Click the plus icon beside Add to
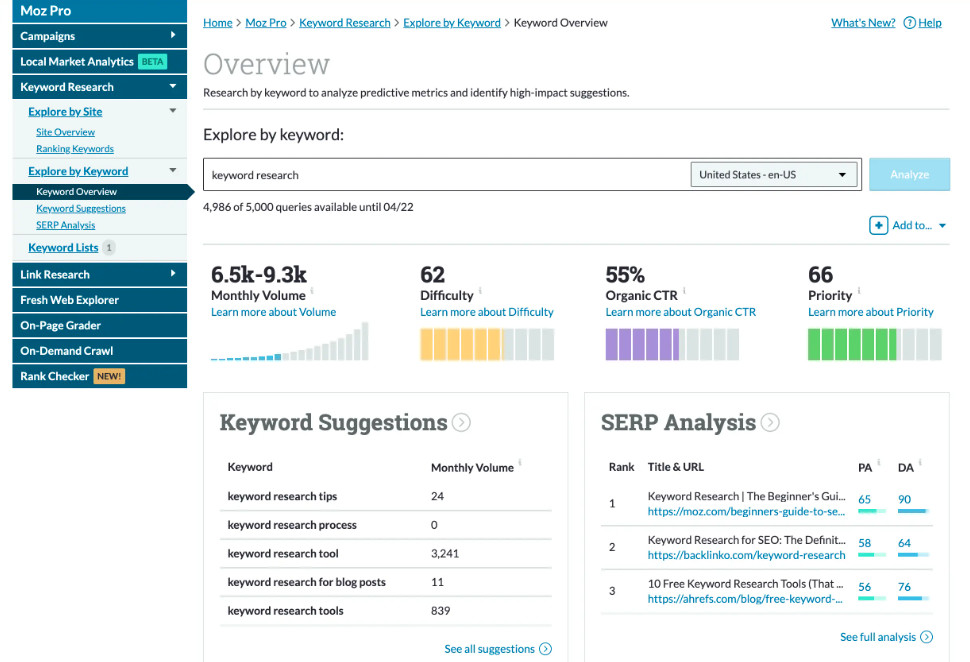 click(878, 225)
